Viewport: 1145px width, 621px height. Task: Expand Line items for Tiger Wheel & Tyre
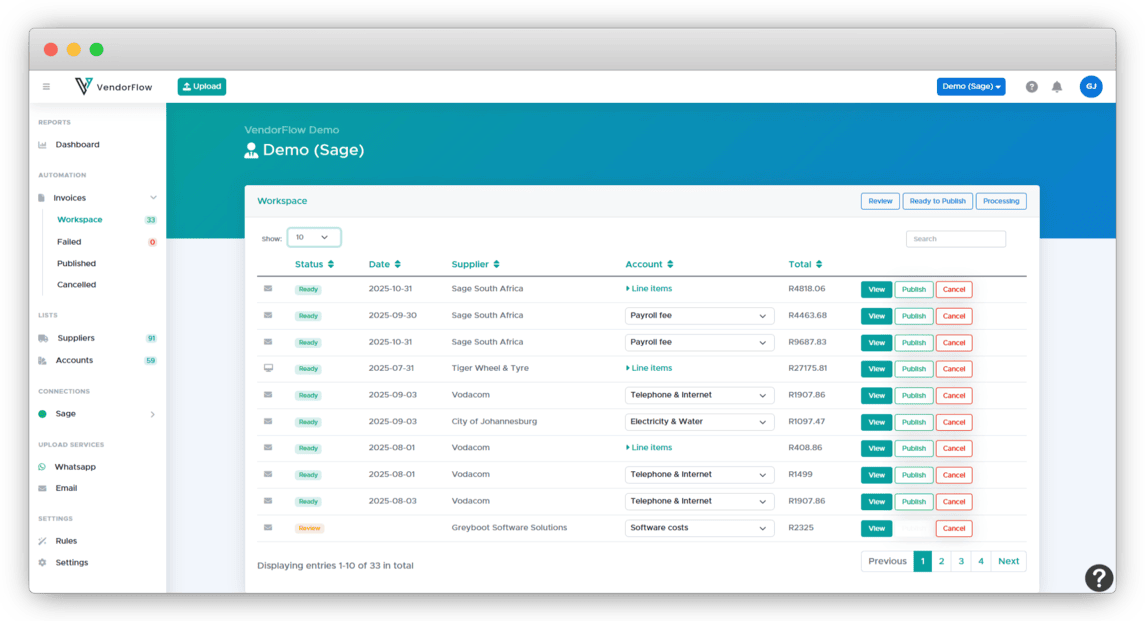click(650, 368)
